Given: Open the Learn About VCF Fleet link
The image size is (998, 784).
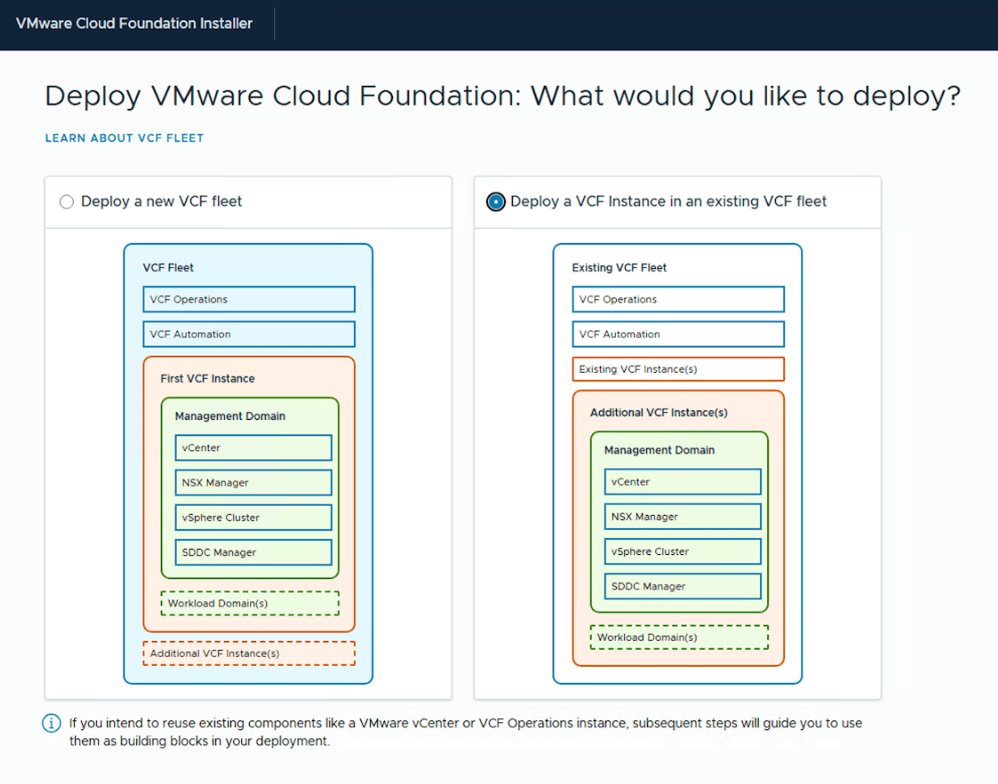Looking at the screenshot, I should click(124, 138).
